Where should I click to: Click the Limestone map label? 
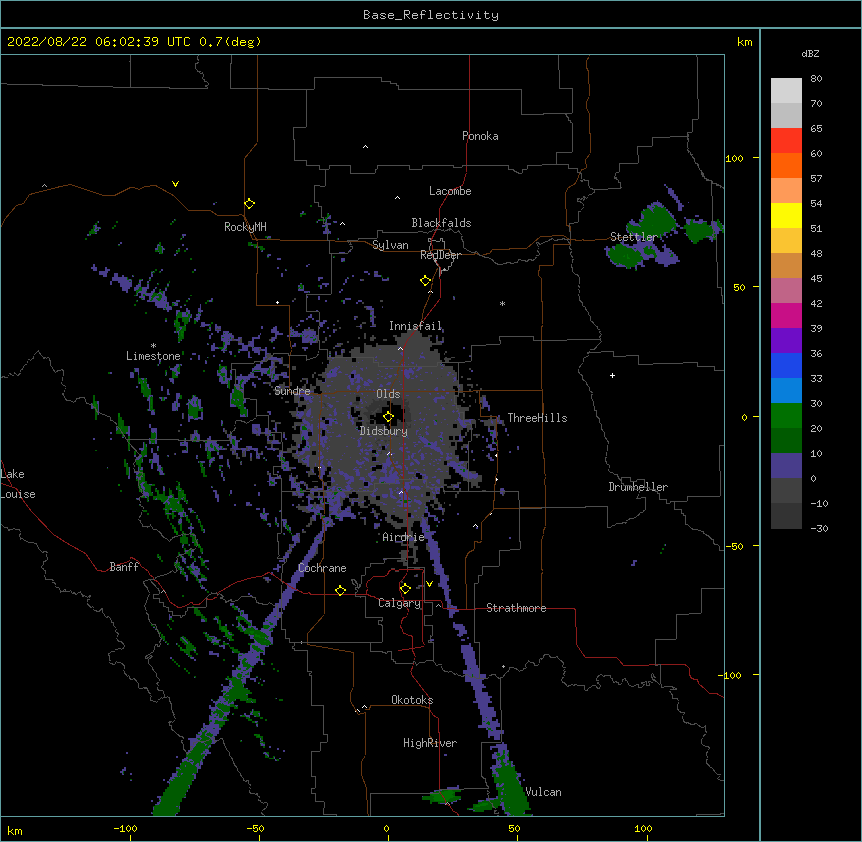(153, 356)
